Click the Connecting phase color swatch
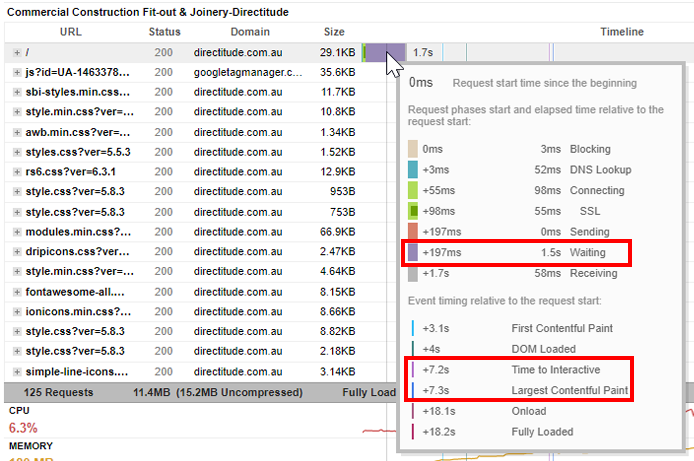The width and height of the screenshot is (694, 461). click(x=413, y=190)
